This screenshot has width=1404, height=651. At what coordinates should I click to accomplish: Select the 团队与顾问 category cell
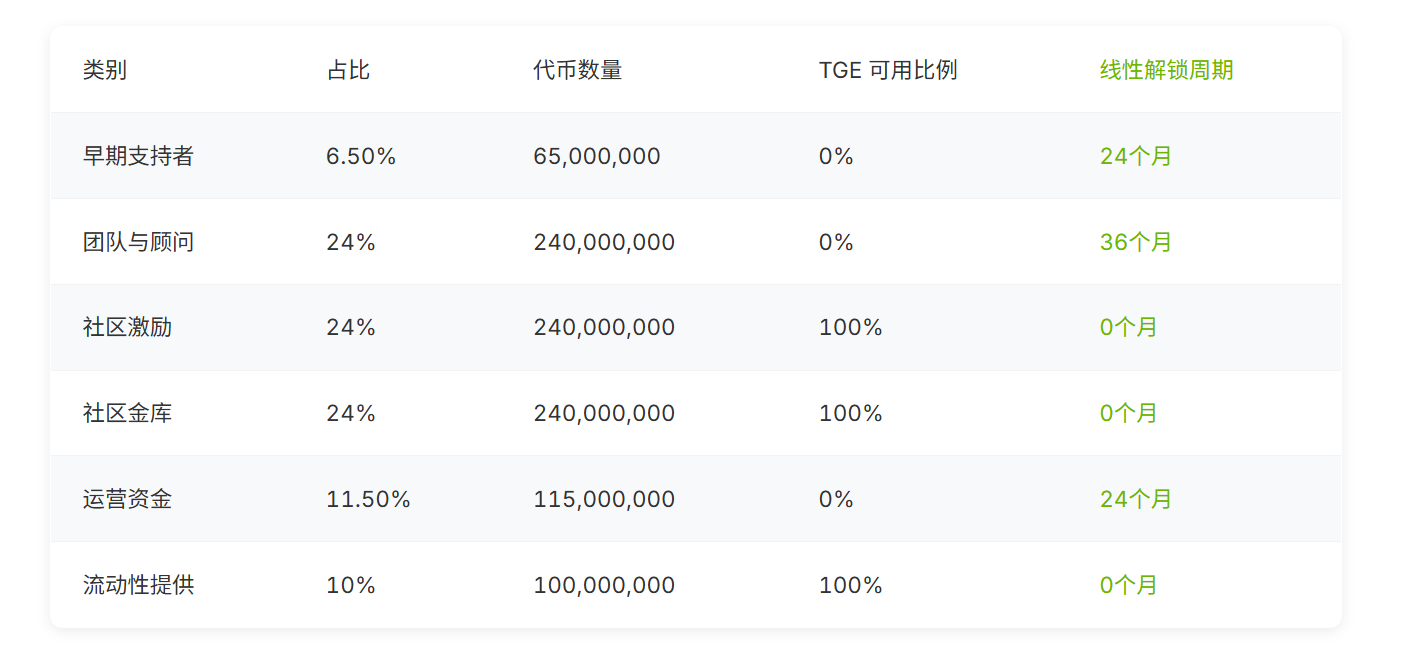[138, 242]
